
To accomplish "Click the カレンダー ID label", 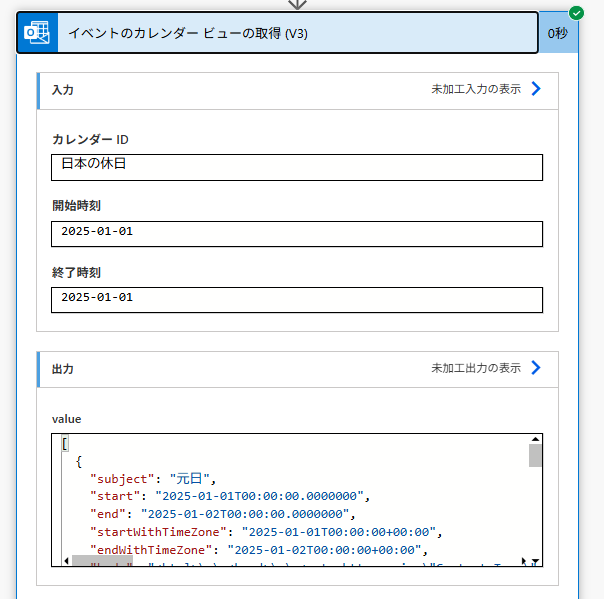I will point(90,139).
